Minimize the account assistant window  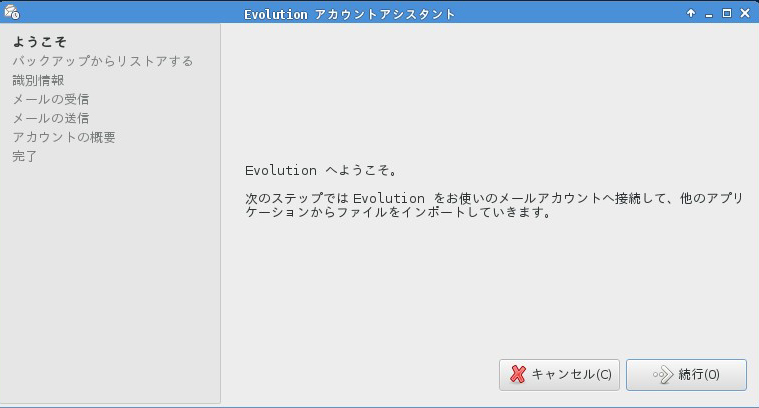point(708,13)
